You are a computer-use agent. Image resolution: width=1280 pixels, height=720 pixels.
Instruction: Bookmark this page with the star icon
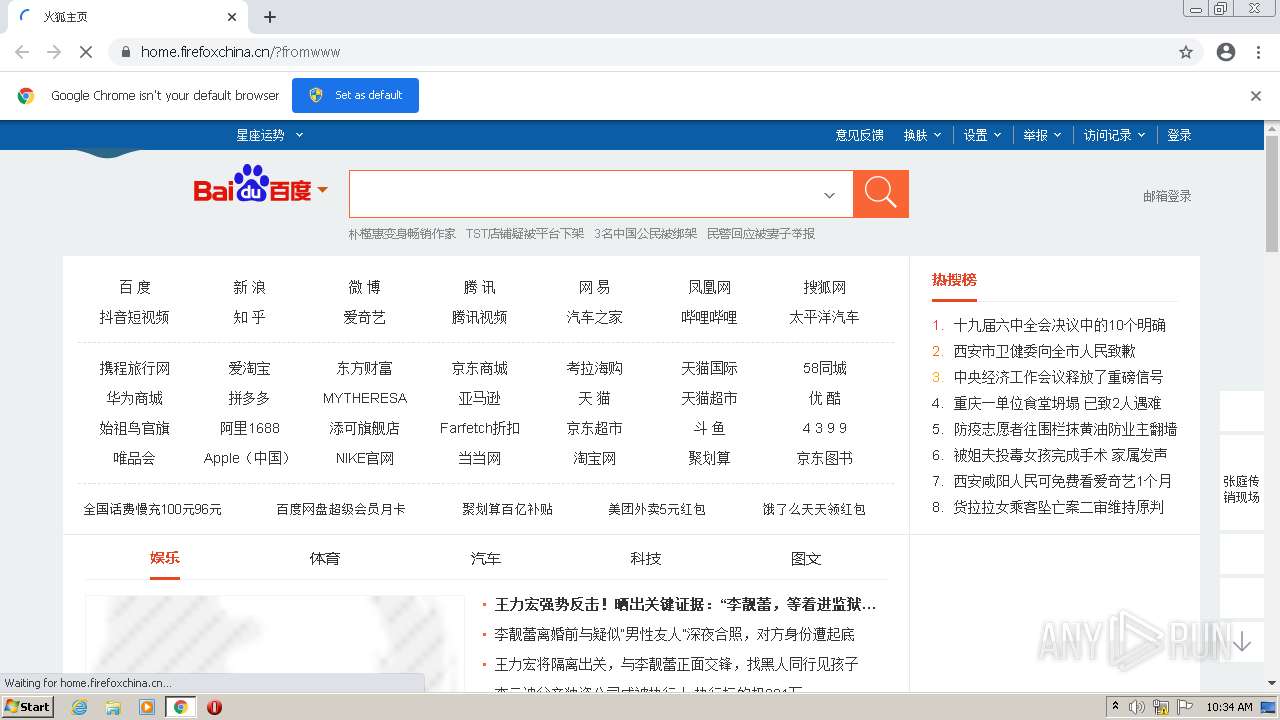tap(1186, 52)
